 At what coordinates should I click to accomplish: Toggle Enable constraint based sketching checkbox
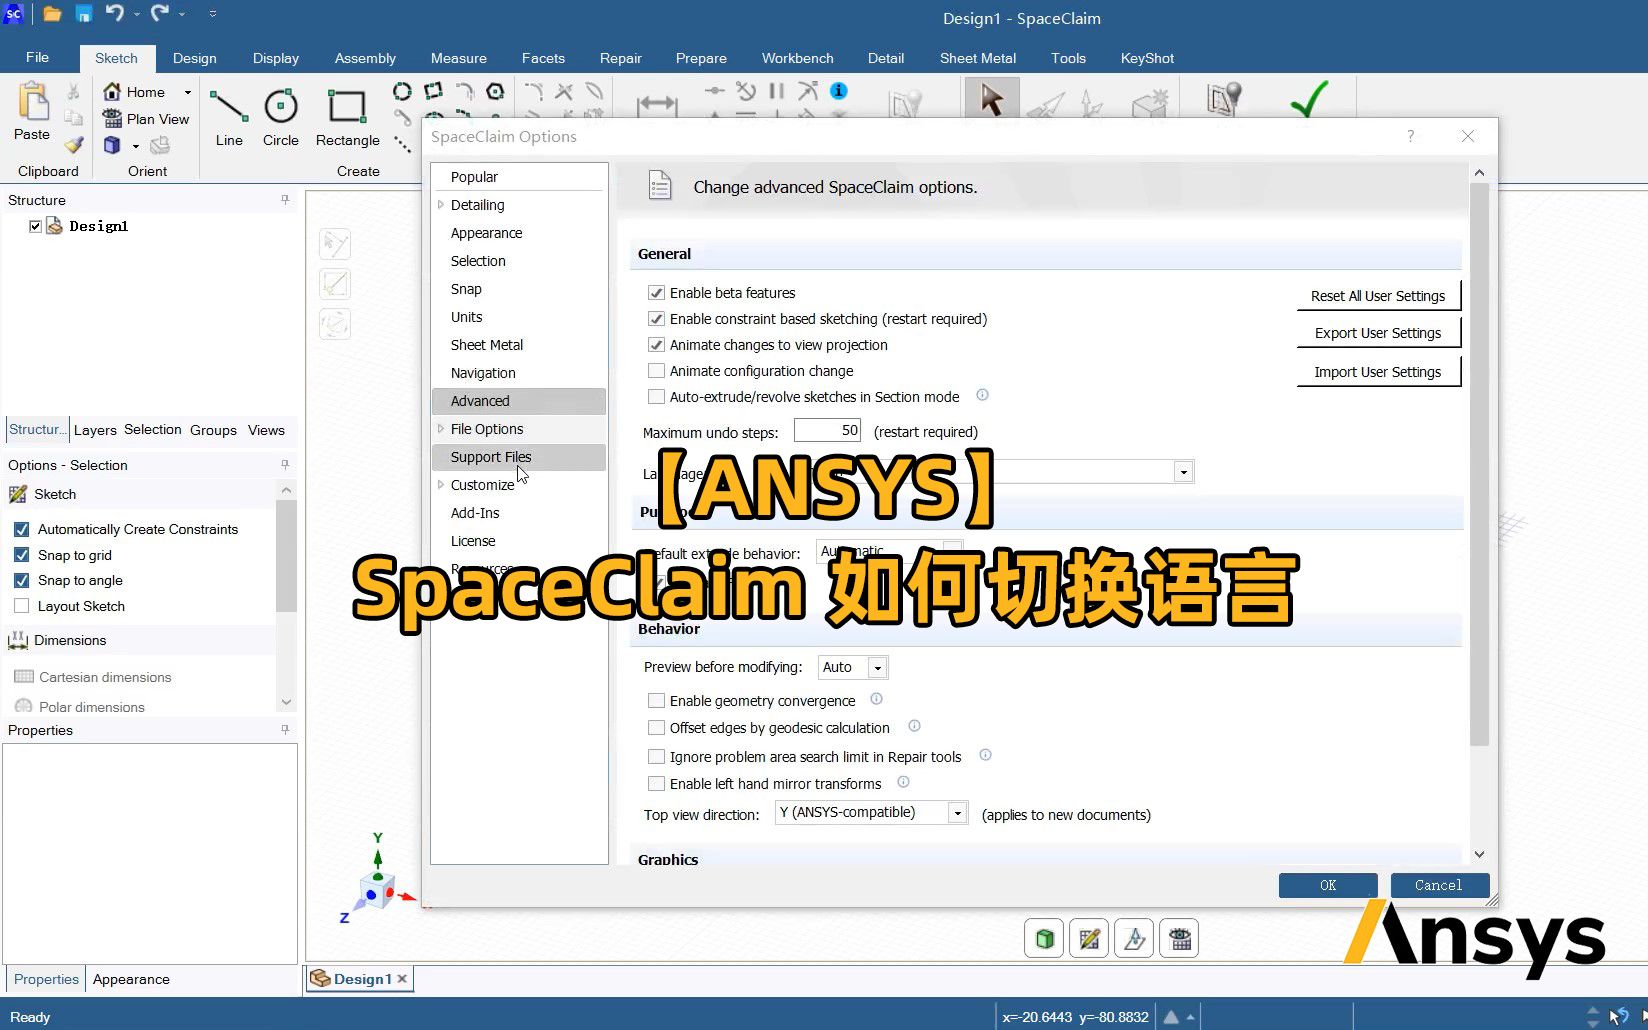point(656,319)
